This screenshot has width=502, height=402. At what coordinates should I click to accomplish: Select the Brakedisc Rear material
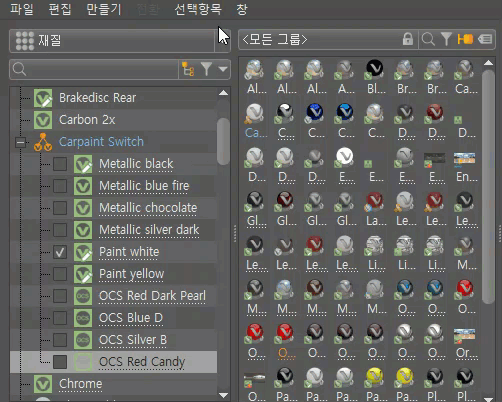coord(97,98)
